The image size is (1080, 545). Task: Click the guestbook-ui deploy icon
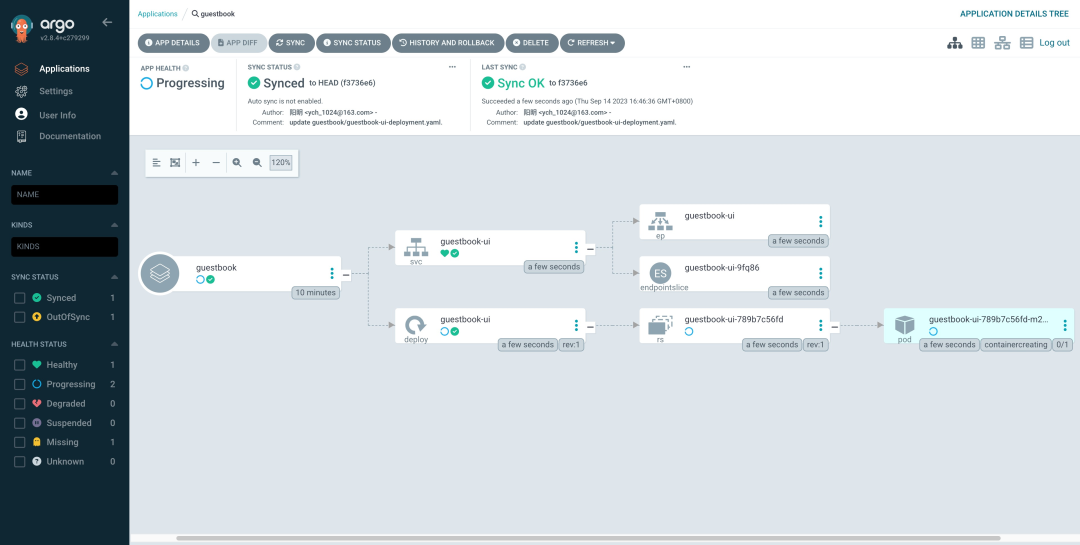point(416,324)
